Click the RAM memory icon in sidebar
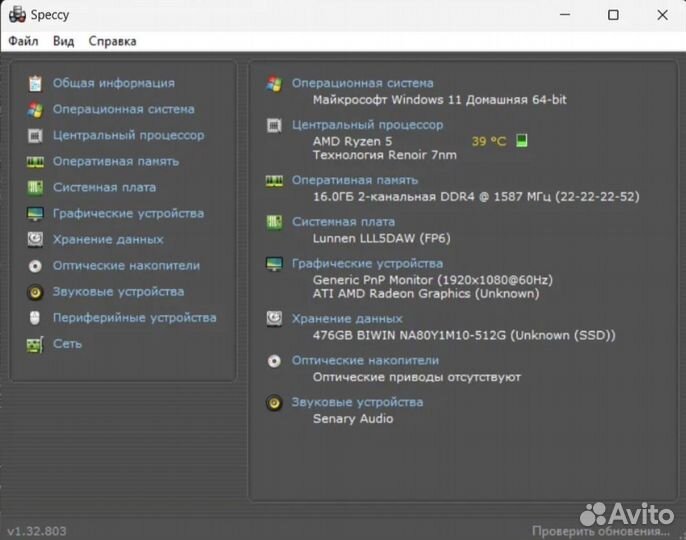The width and height of the screenshot is (686, 540). point(35,161)
